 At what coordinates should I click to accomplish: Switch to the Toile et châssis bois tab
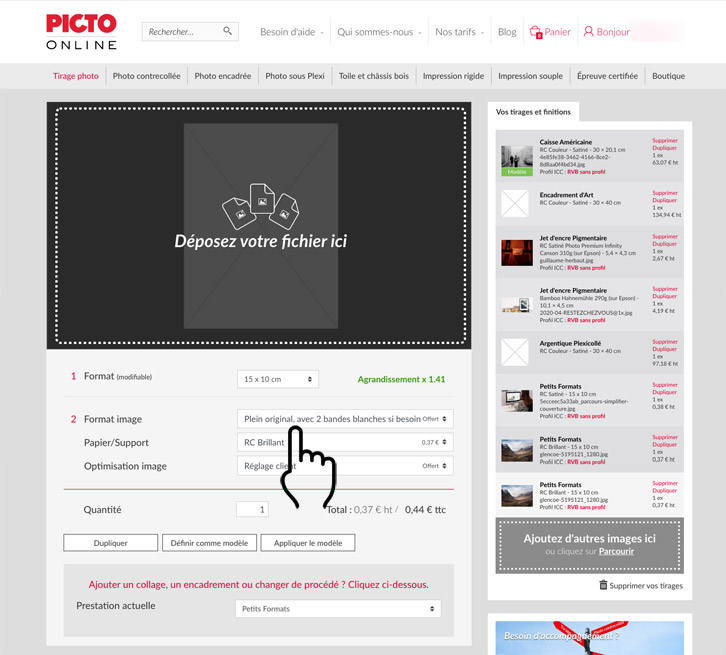click(x=373, y=76)
